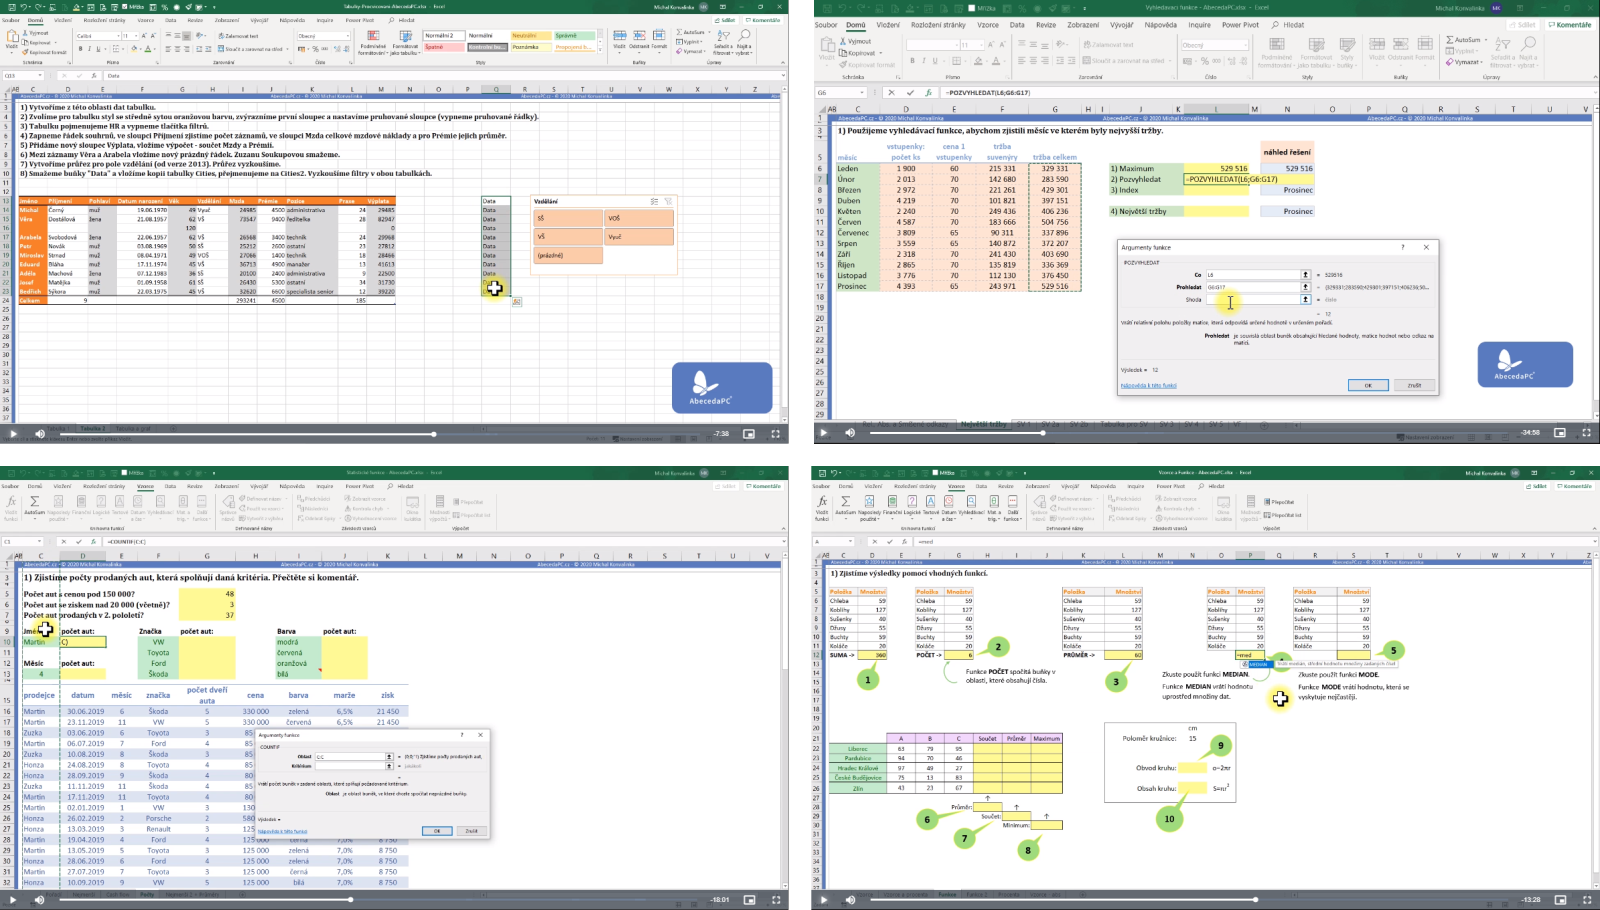Open the help link in POZVYHLEDAT dialog
Viewport: 1600px width, 910px height.
pos(1148,385)
